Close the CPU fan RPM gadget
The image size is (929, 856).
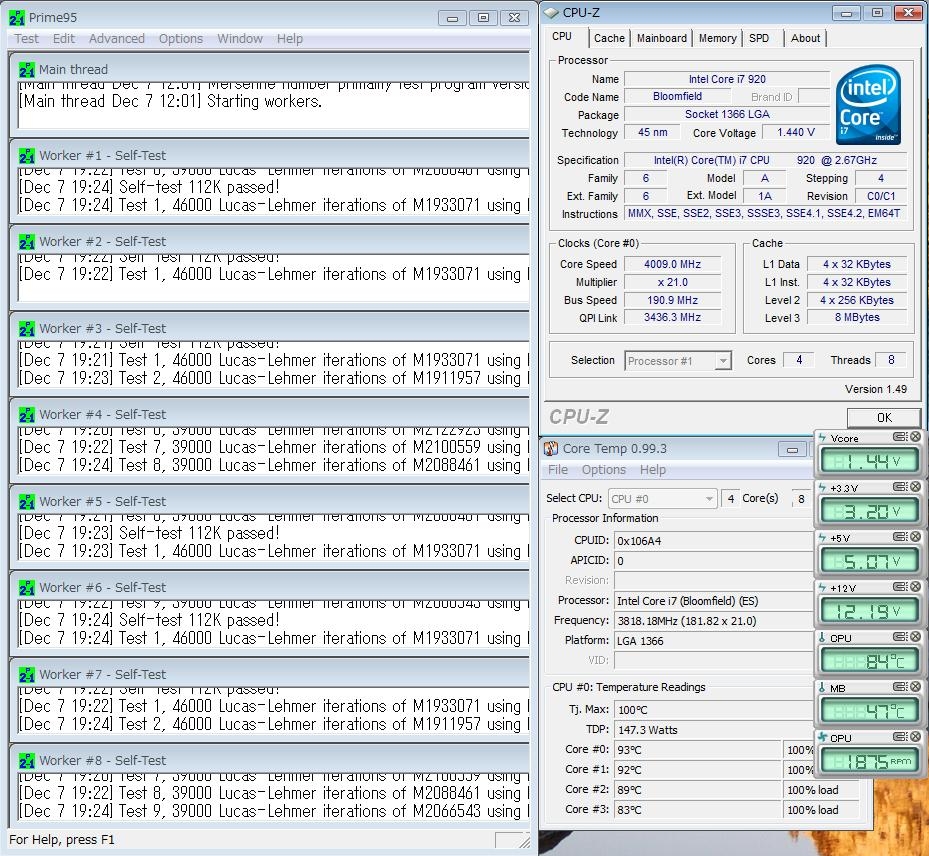[915, 738]
